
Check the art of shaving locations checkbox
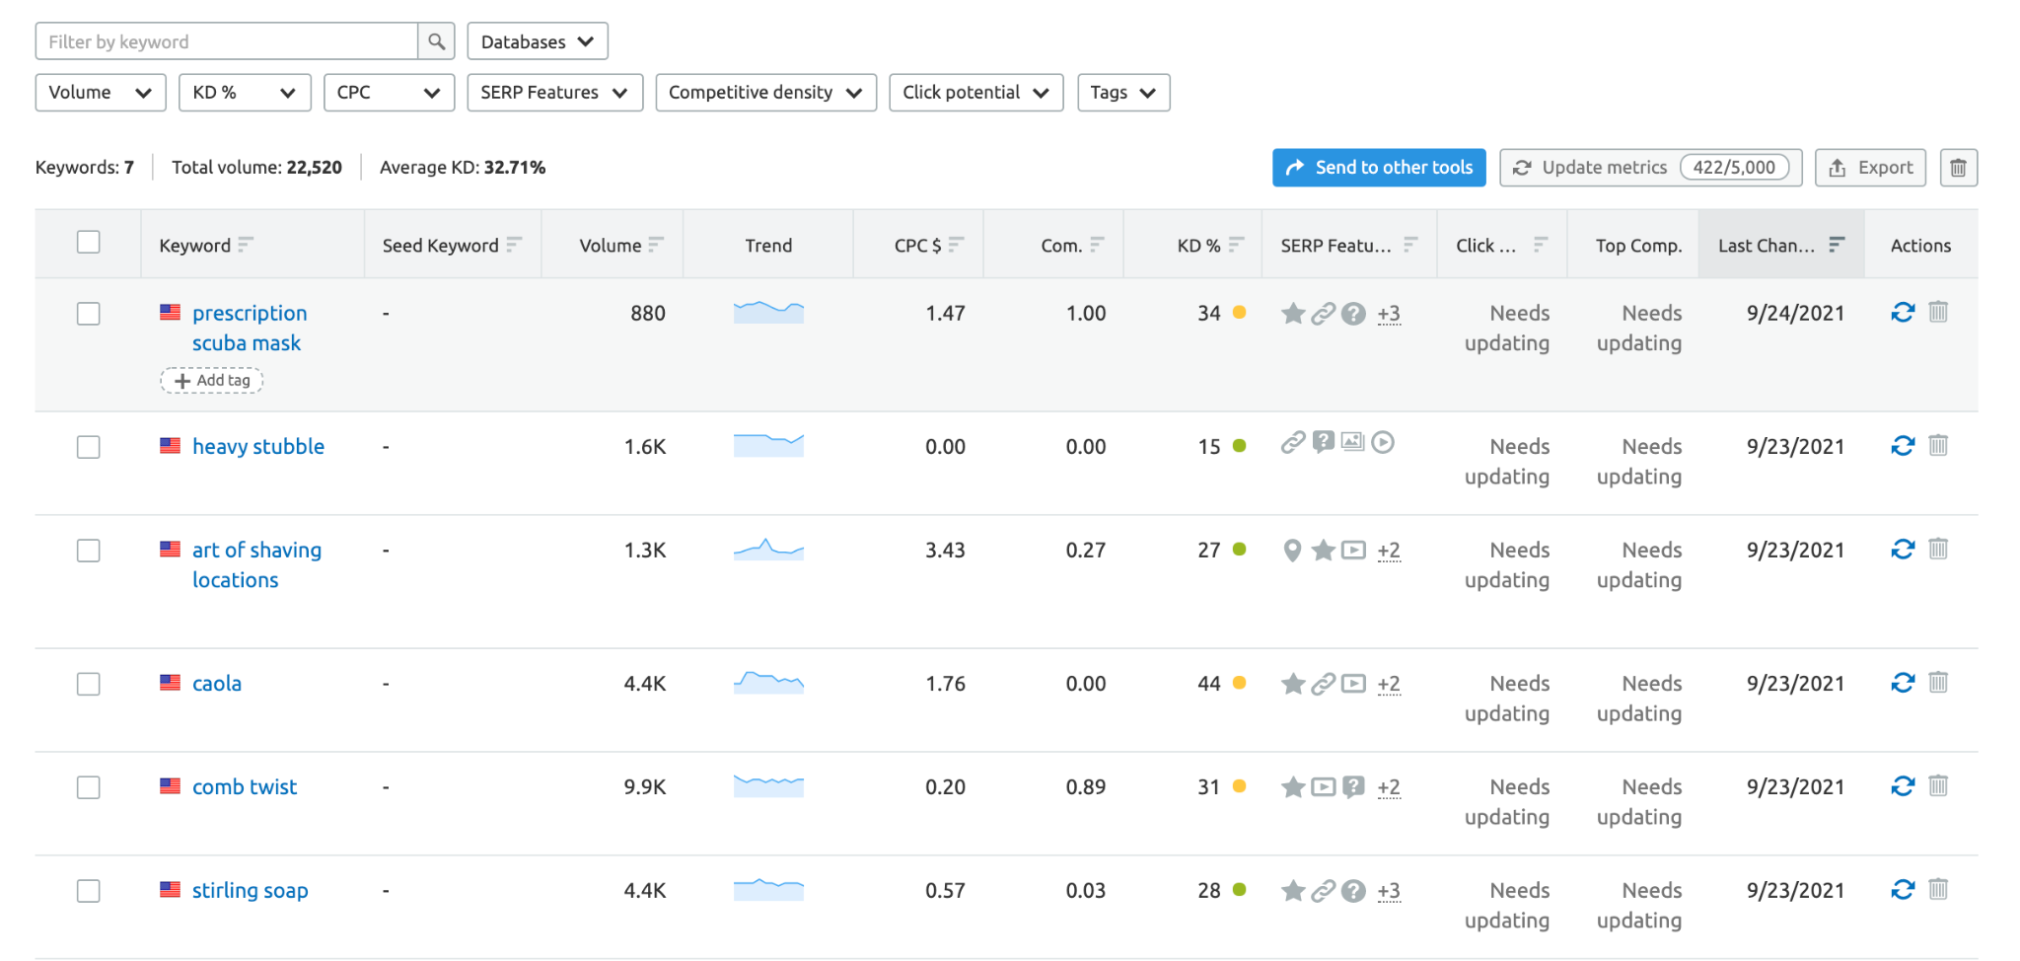point(89,551)
